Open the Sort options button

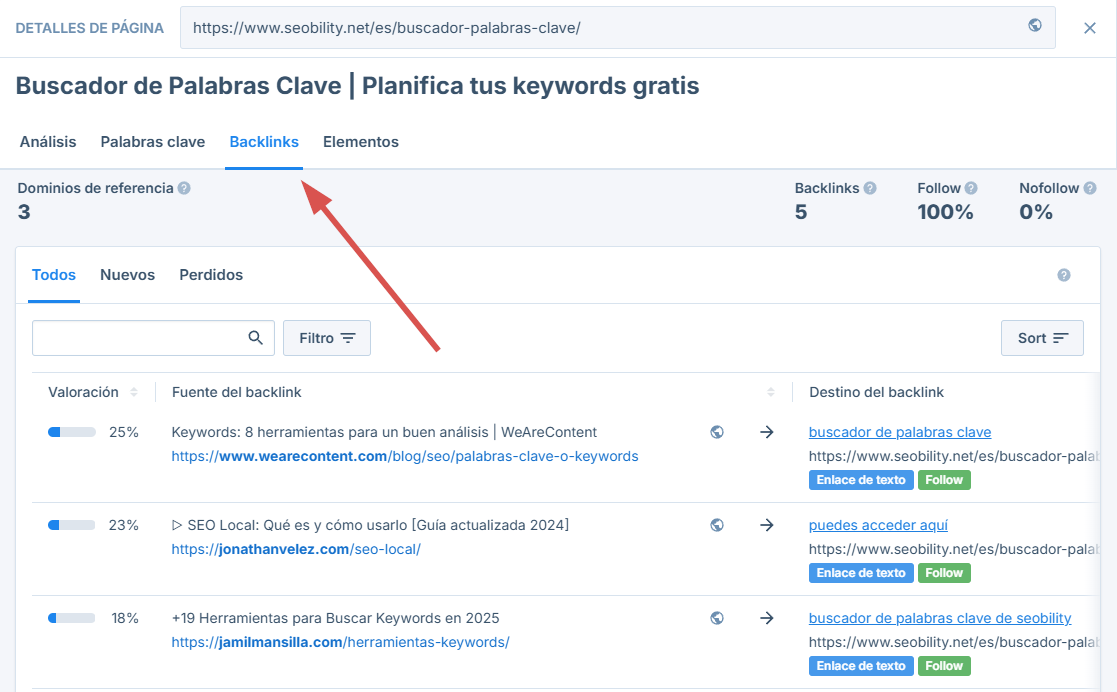(1042, 338)
